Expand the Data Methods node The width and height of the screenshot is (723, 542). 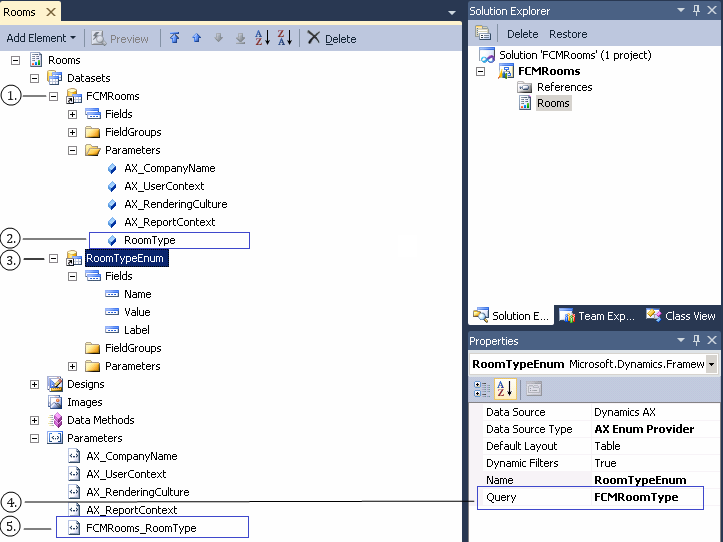pos(35,420)
